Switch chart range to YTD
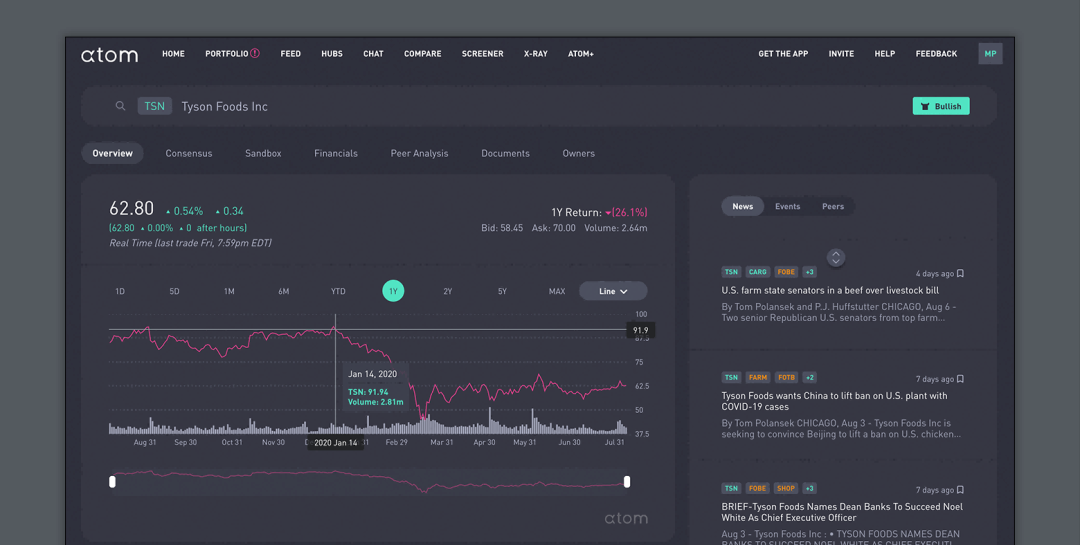The image size is (1080, 545). pos(338,291)
